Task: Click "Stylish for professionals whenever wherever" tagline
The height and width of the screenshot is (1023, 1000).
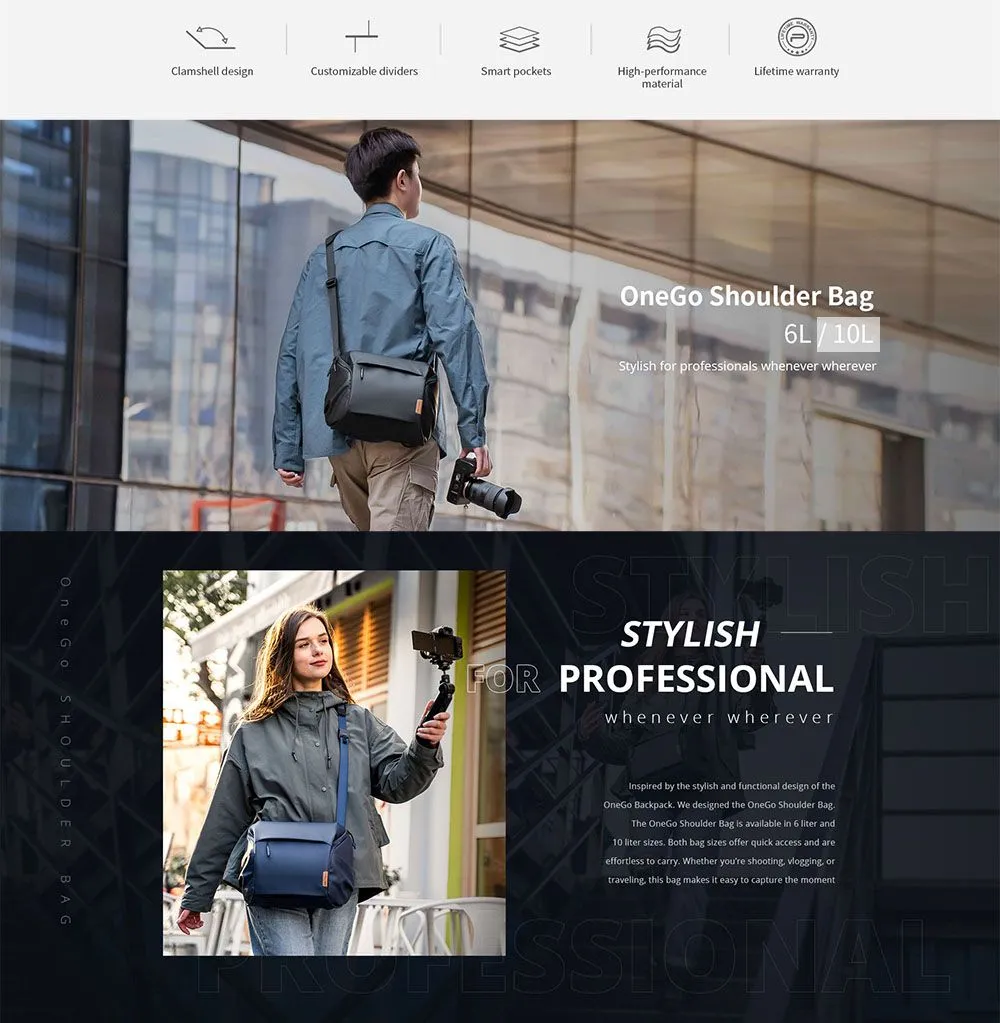Action: pos(747,366)
